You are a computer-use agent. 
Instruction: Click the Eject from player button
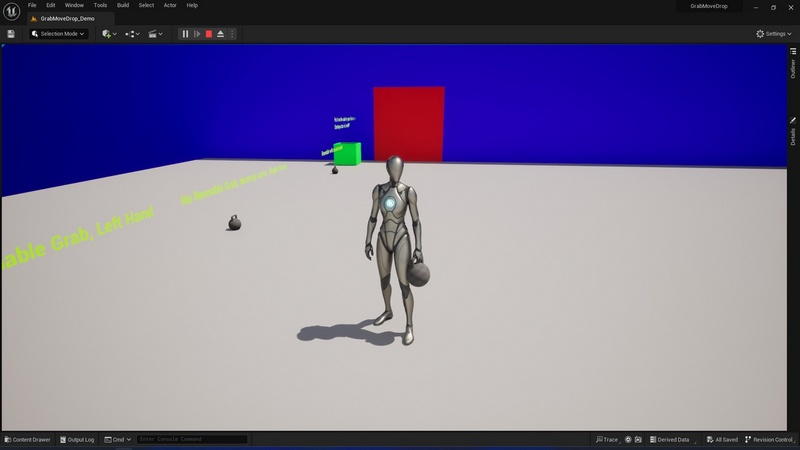coord(221,34)
